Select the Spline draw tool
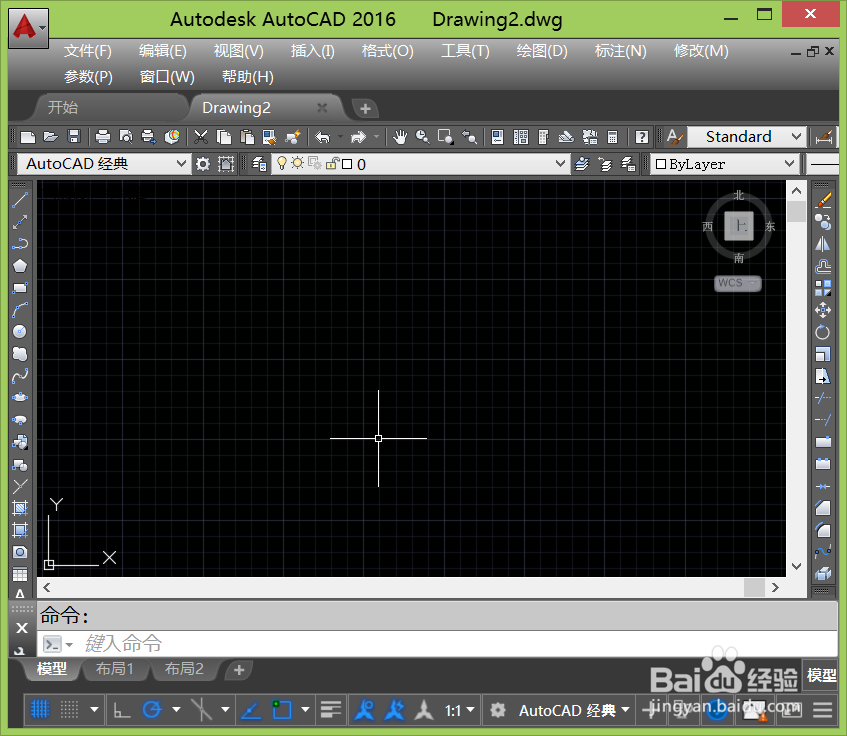Screen dimensions: 847x736 [20, 376]
